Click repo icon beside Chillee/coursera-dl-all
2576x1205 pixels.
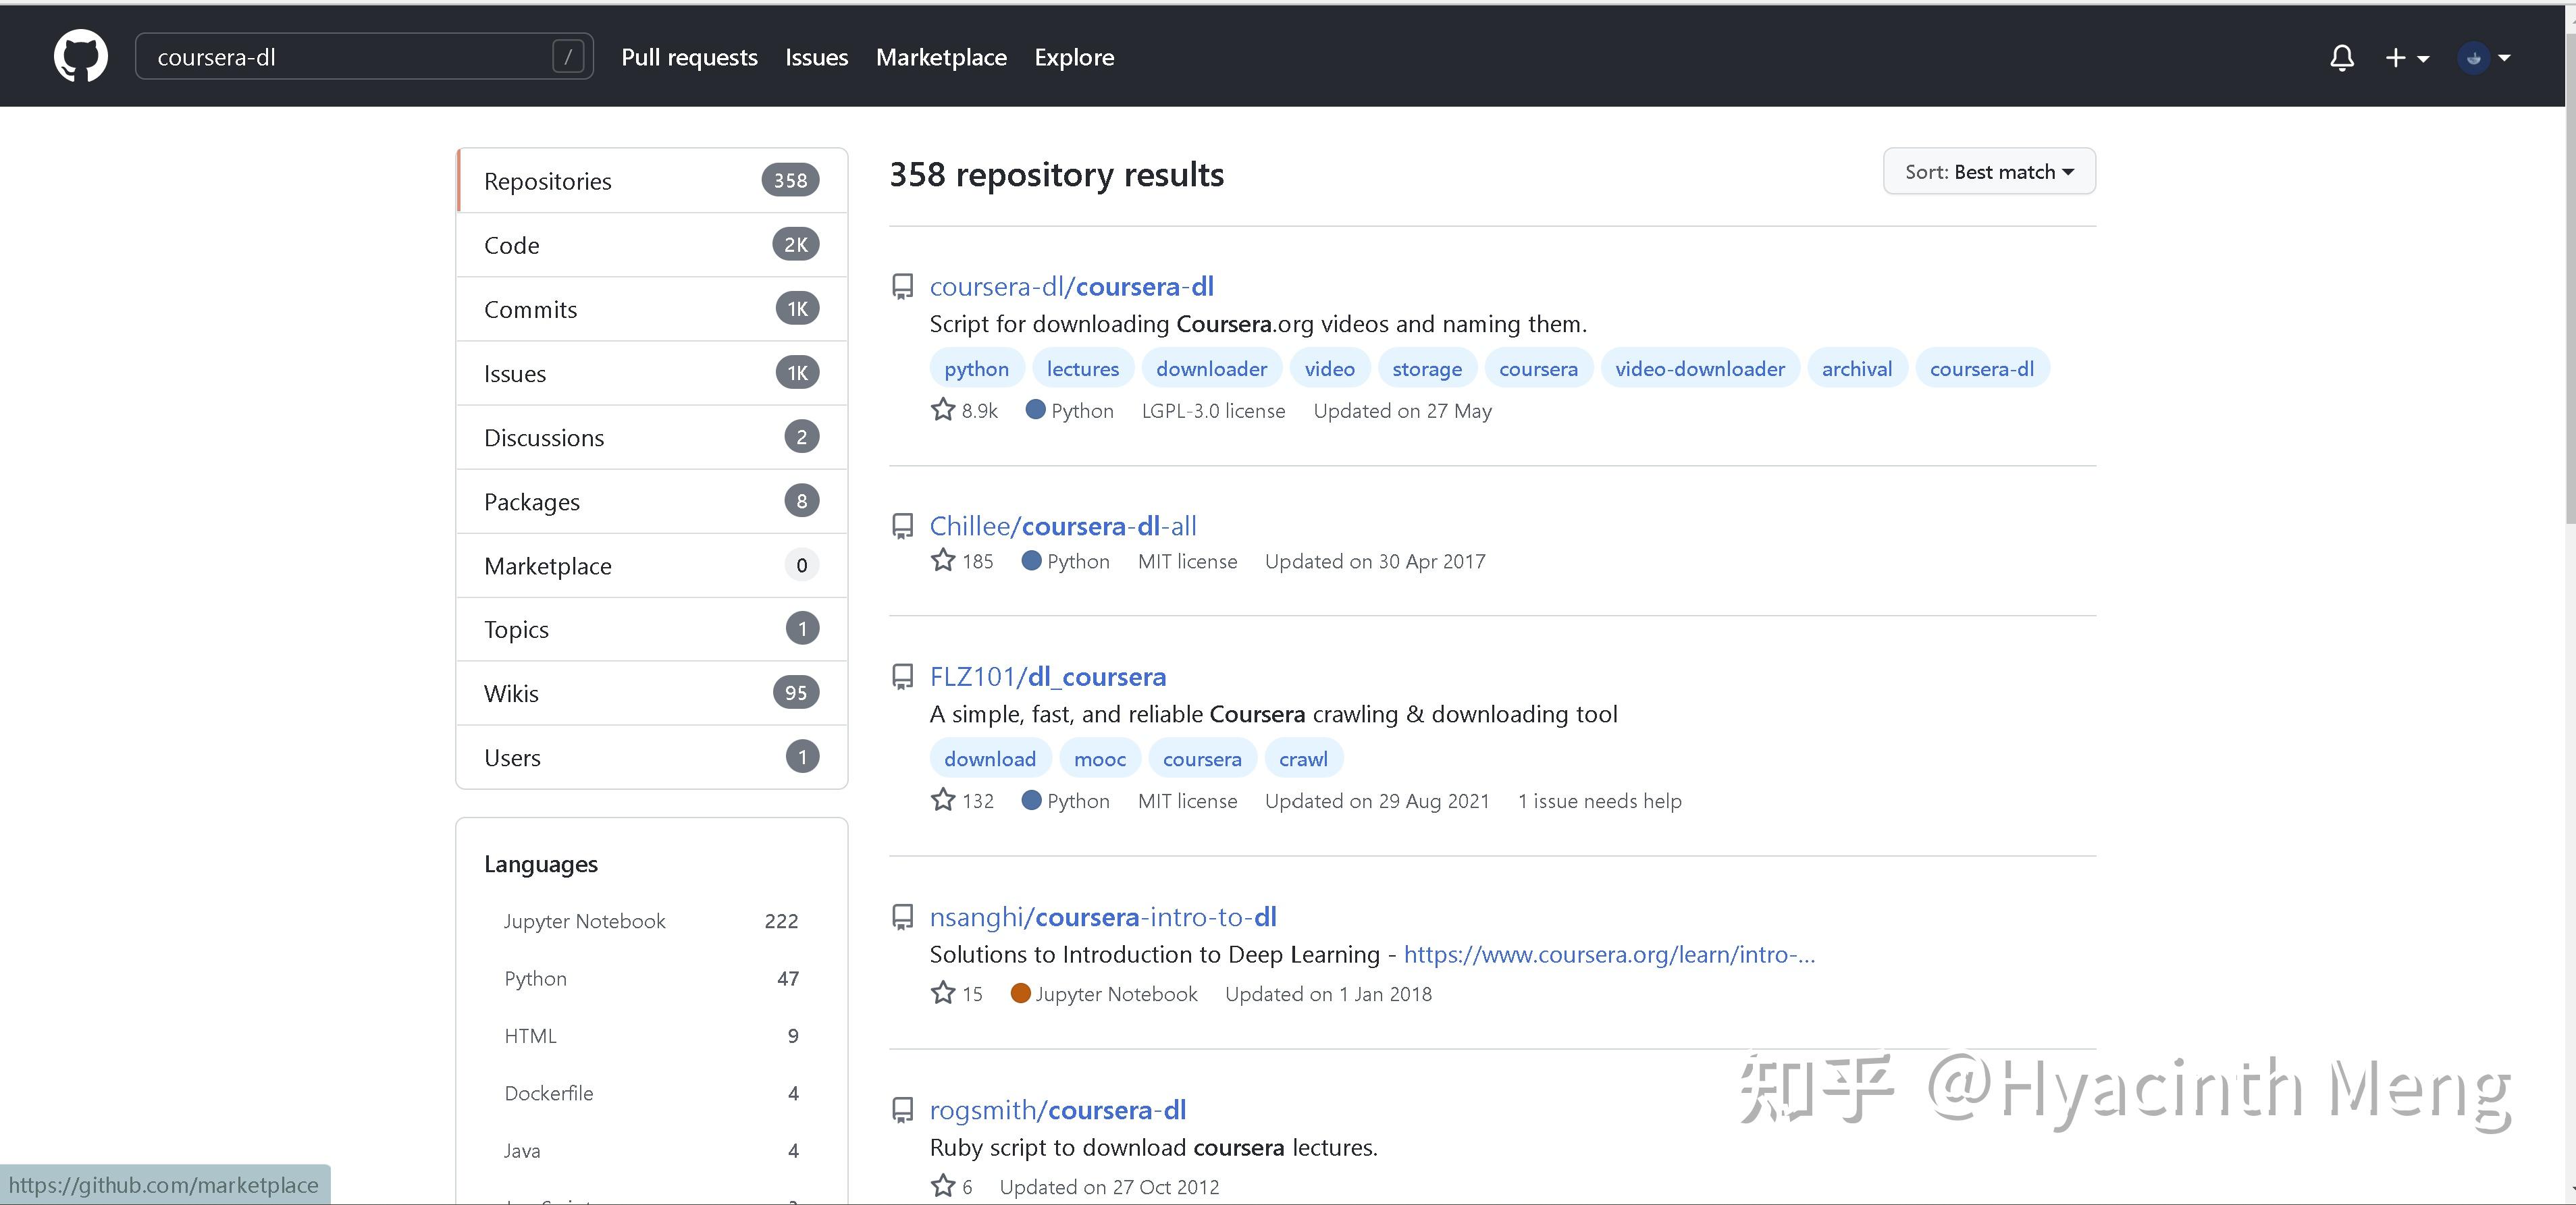tap(902, 527)
